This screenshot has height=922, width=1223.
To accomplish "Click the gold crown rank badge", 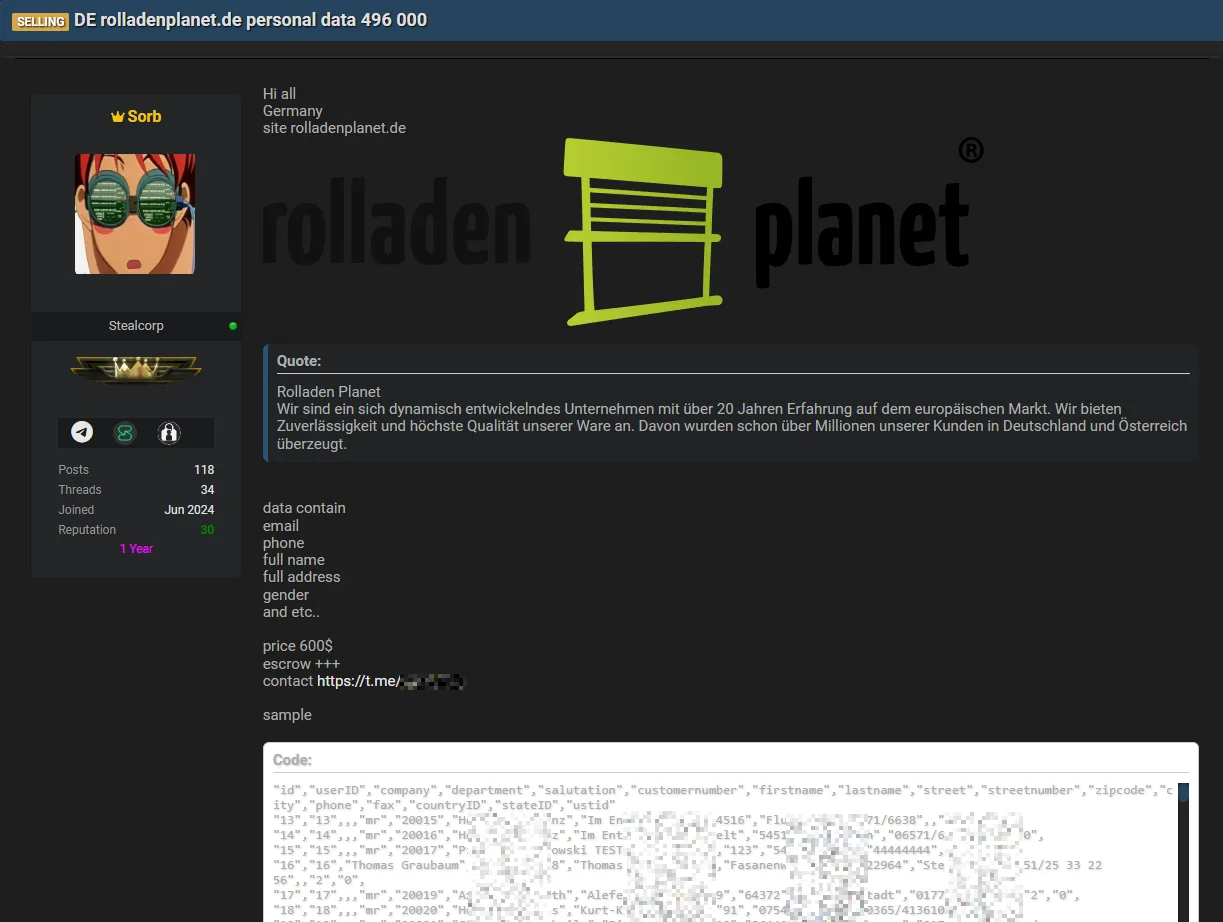I will (136, 371).
